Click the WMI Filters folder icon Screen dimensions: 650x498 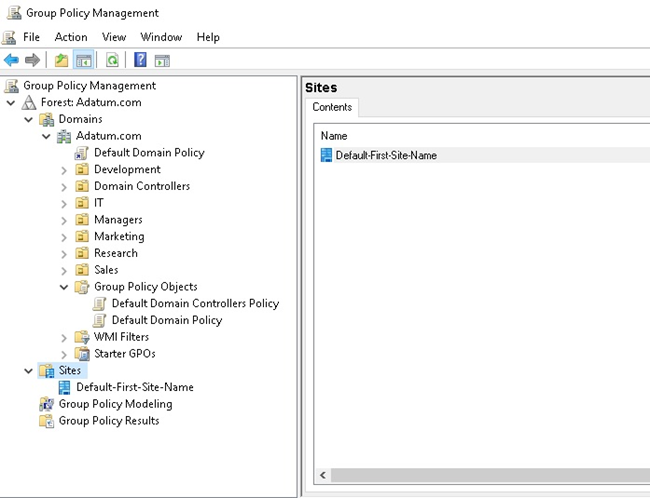(82, 337)
